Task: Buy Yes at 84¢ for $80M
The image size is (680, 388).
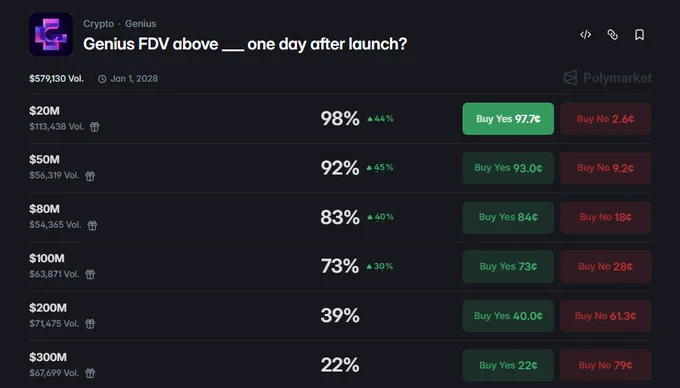Action: pyautogui.click(x=508, y=217)
